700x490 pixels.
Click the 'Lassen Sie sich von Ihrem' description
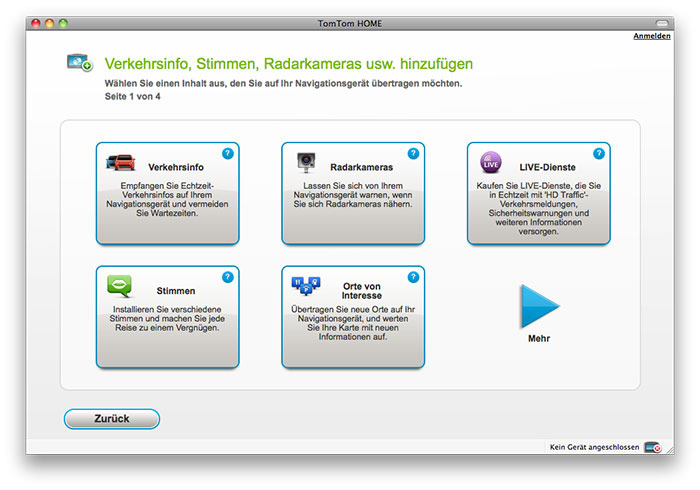pos(353,195)
